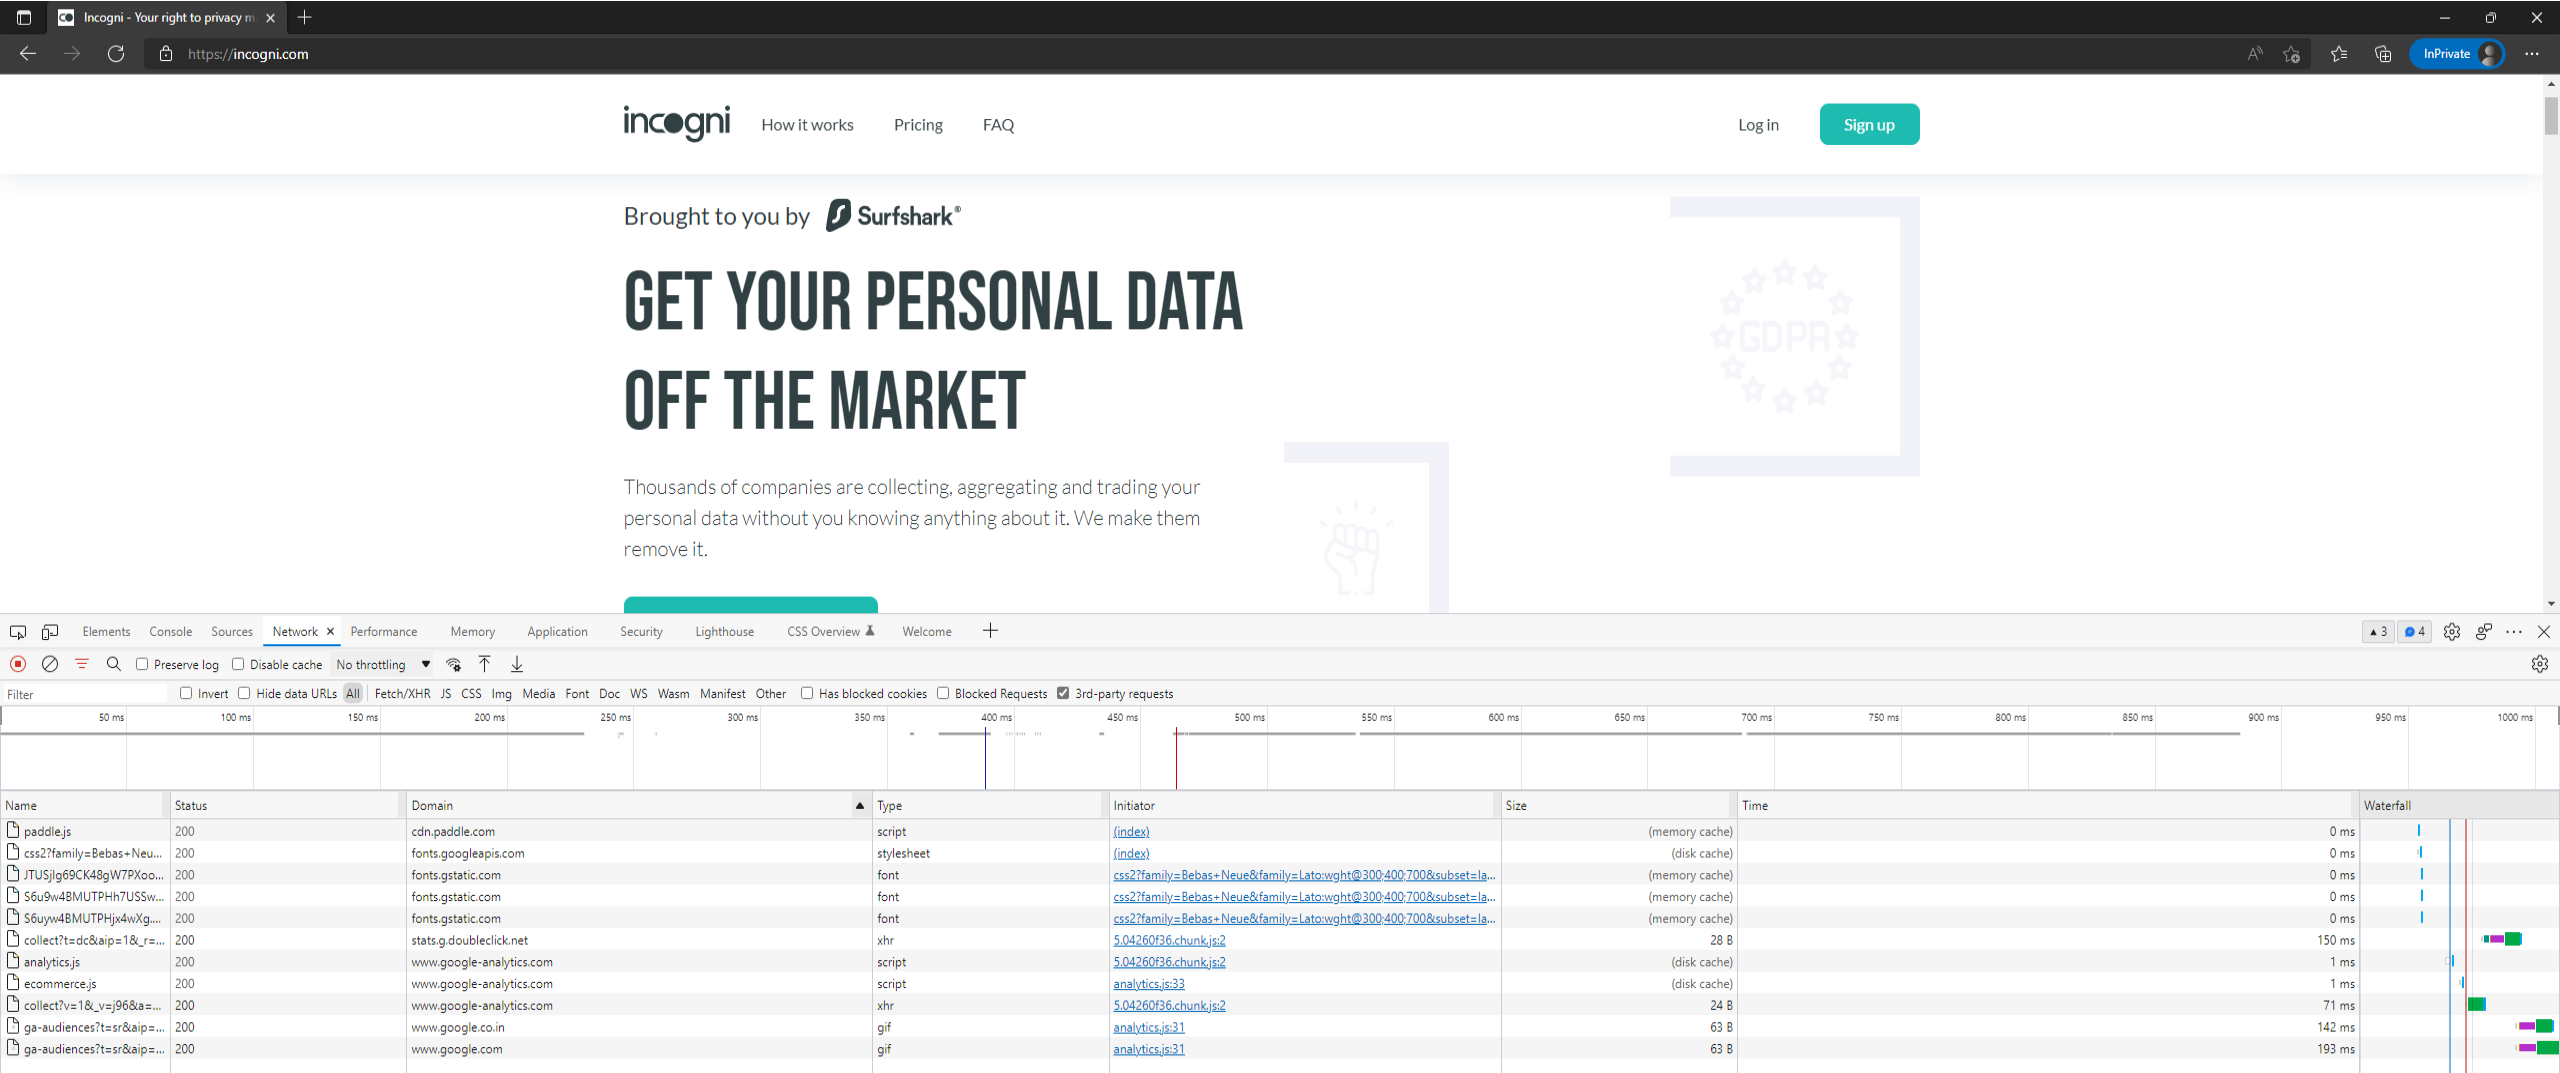Open Customize and control DevTools menu
This screenshot has height=1073, width=2560.
(2514, 632)
